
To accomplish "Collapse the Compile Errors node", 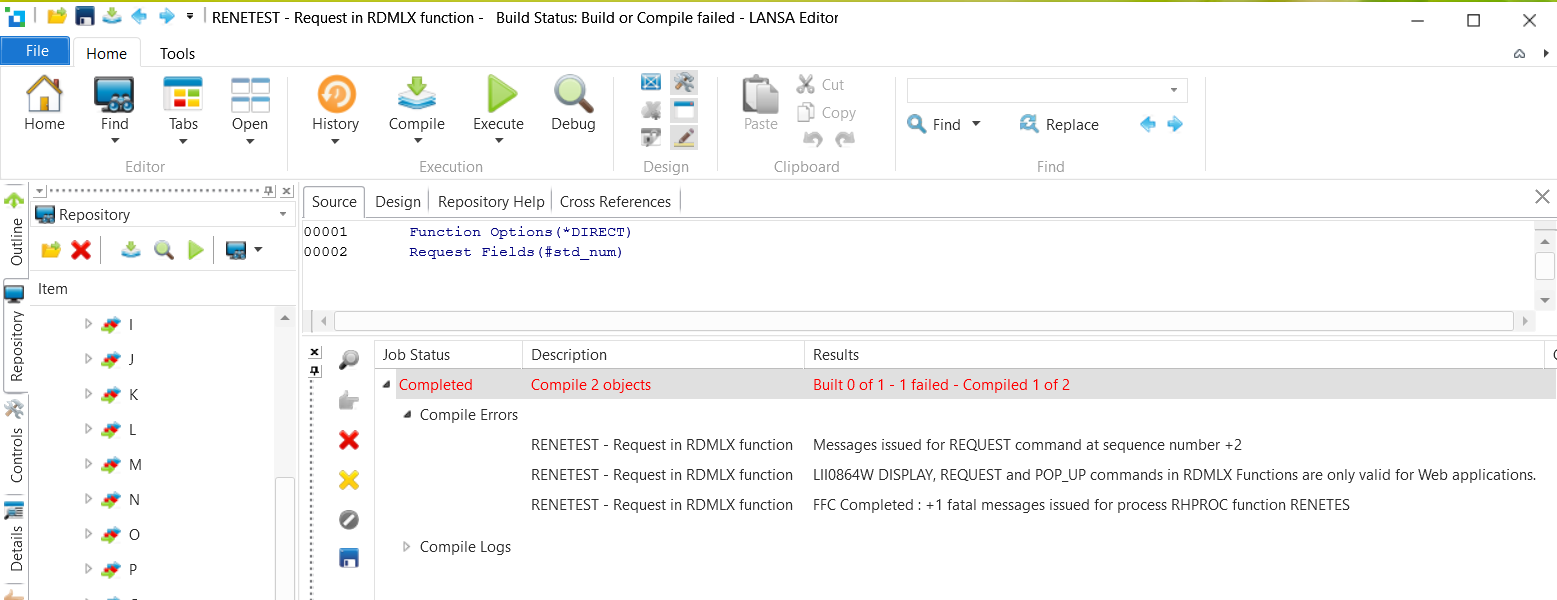I will pos(407,415).
